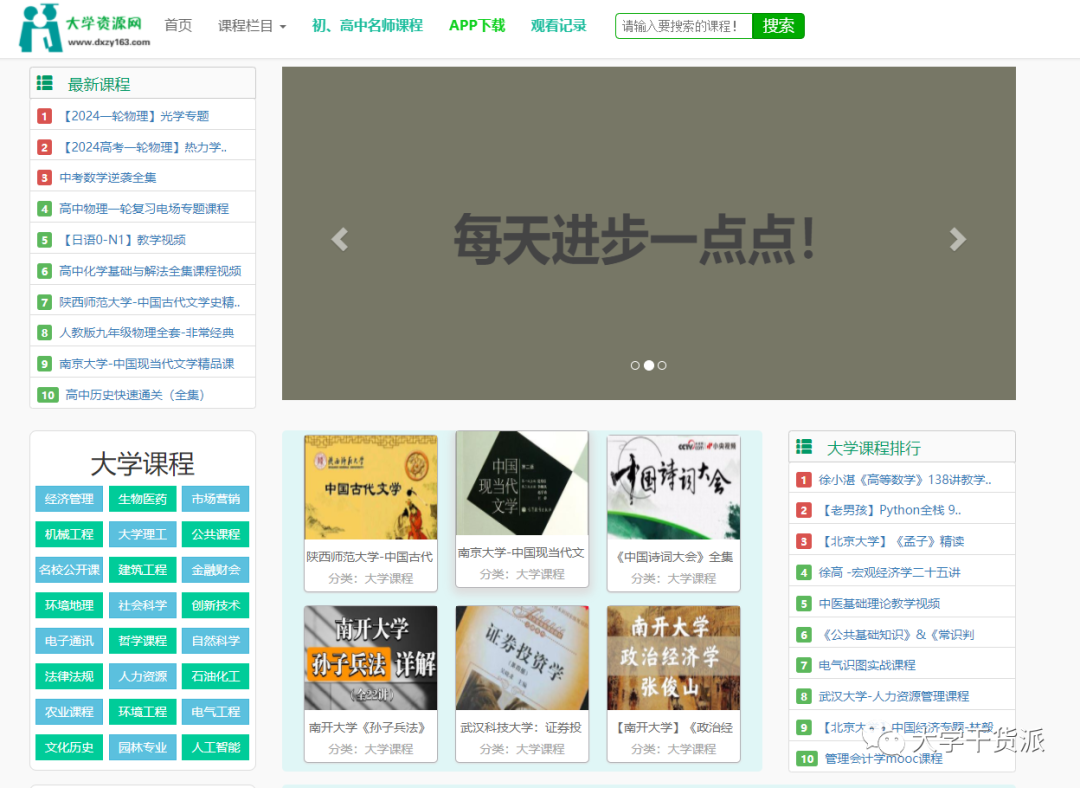Select the third carousel dot indicator
The width and height of the screenshot is (1080, 788).
pyautogui.click(x=662, y=365)
